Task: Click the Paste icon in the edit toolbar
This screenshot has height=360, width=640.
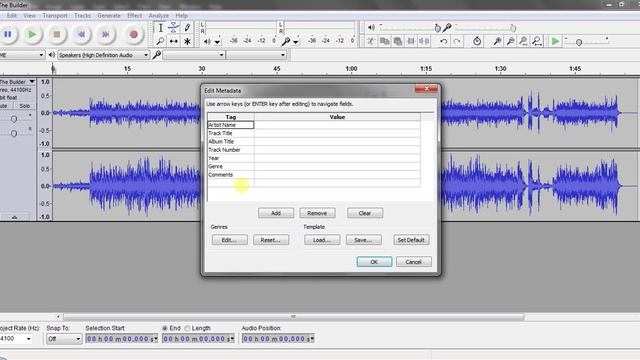Action: (x=398, y=41)
